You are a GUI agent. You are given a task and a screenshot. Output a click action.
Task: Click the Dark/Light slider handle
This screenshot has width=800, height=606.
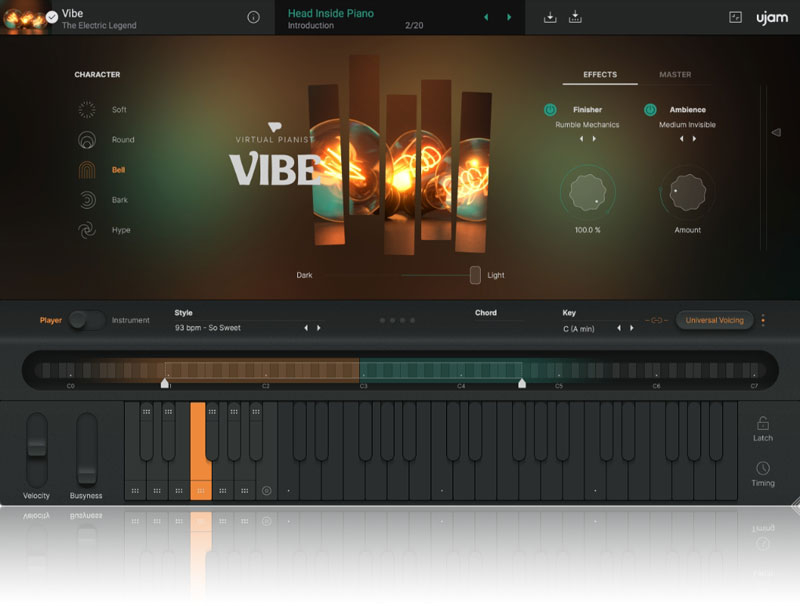[475, 275]
